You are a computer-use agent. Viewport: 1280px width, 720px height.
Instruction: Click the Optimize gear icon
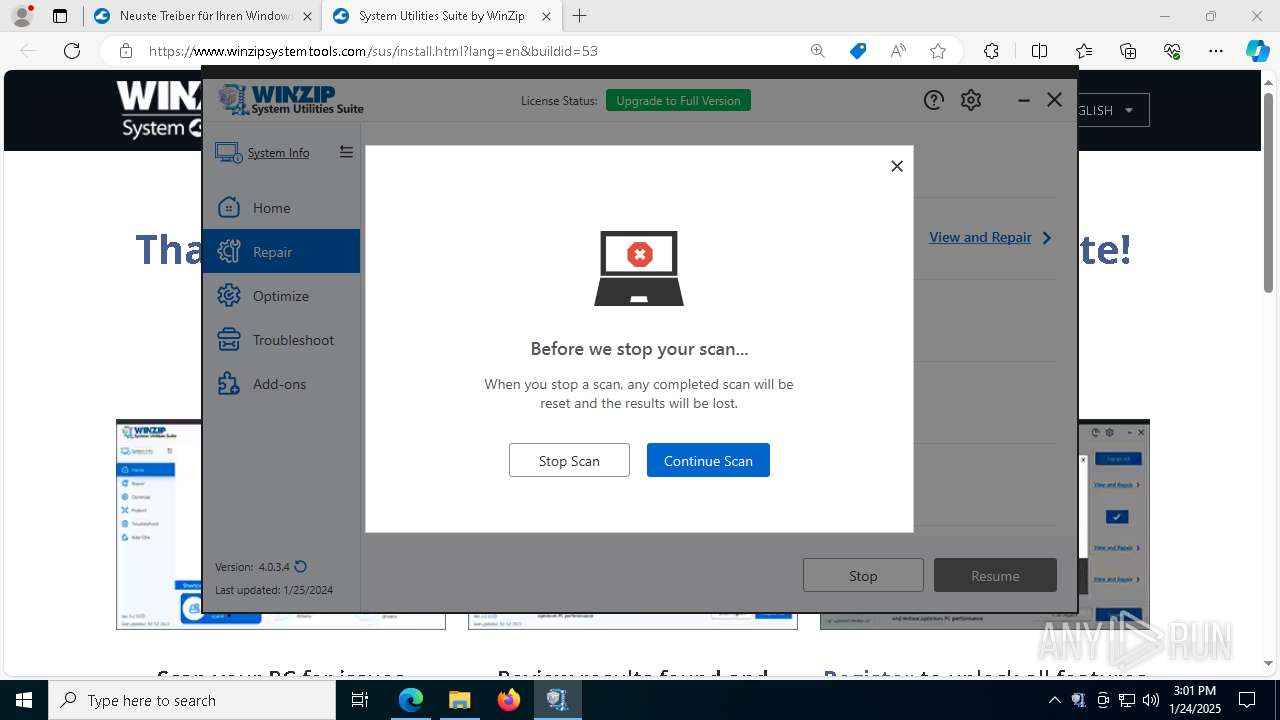coord(229,296)
